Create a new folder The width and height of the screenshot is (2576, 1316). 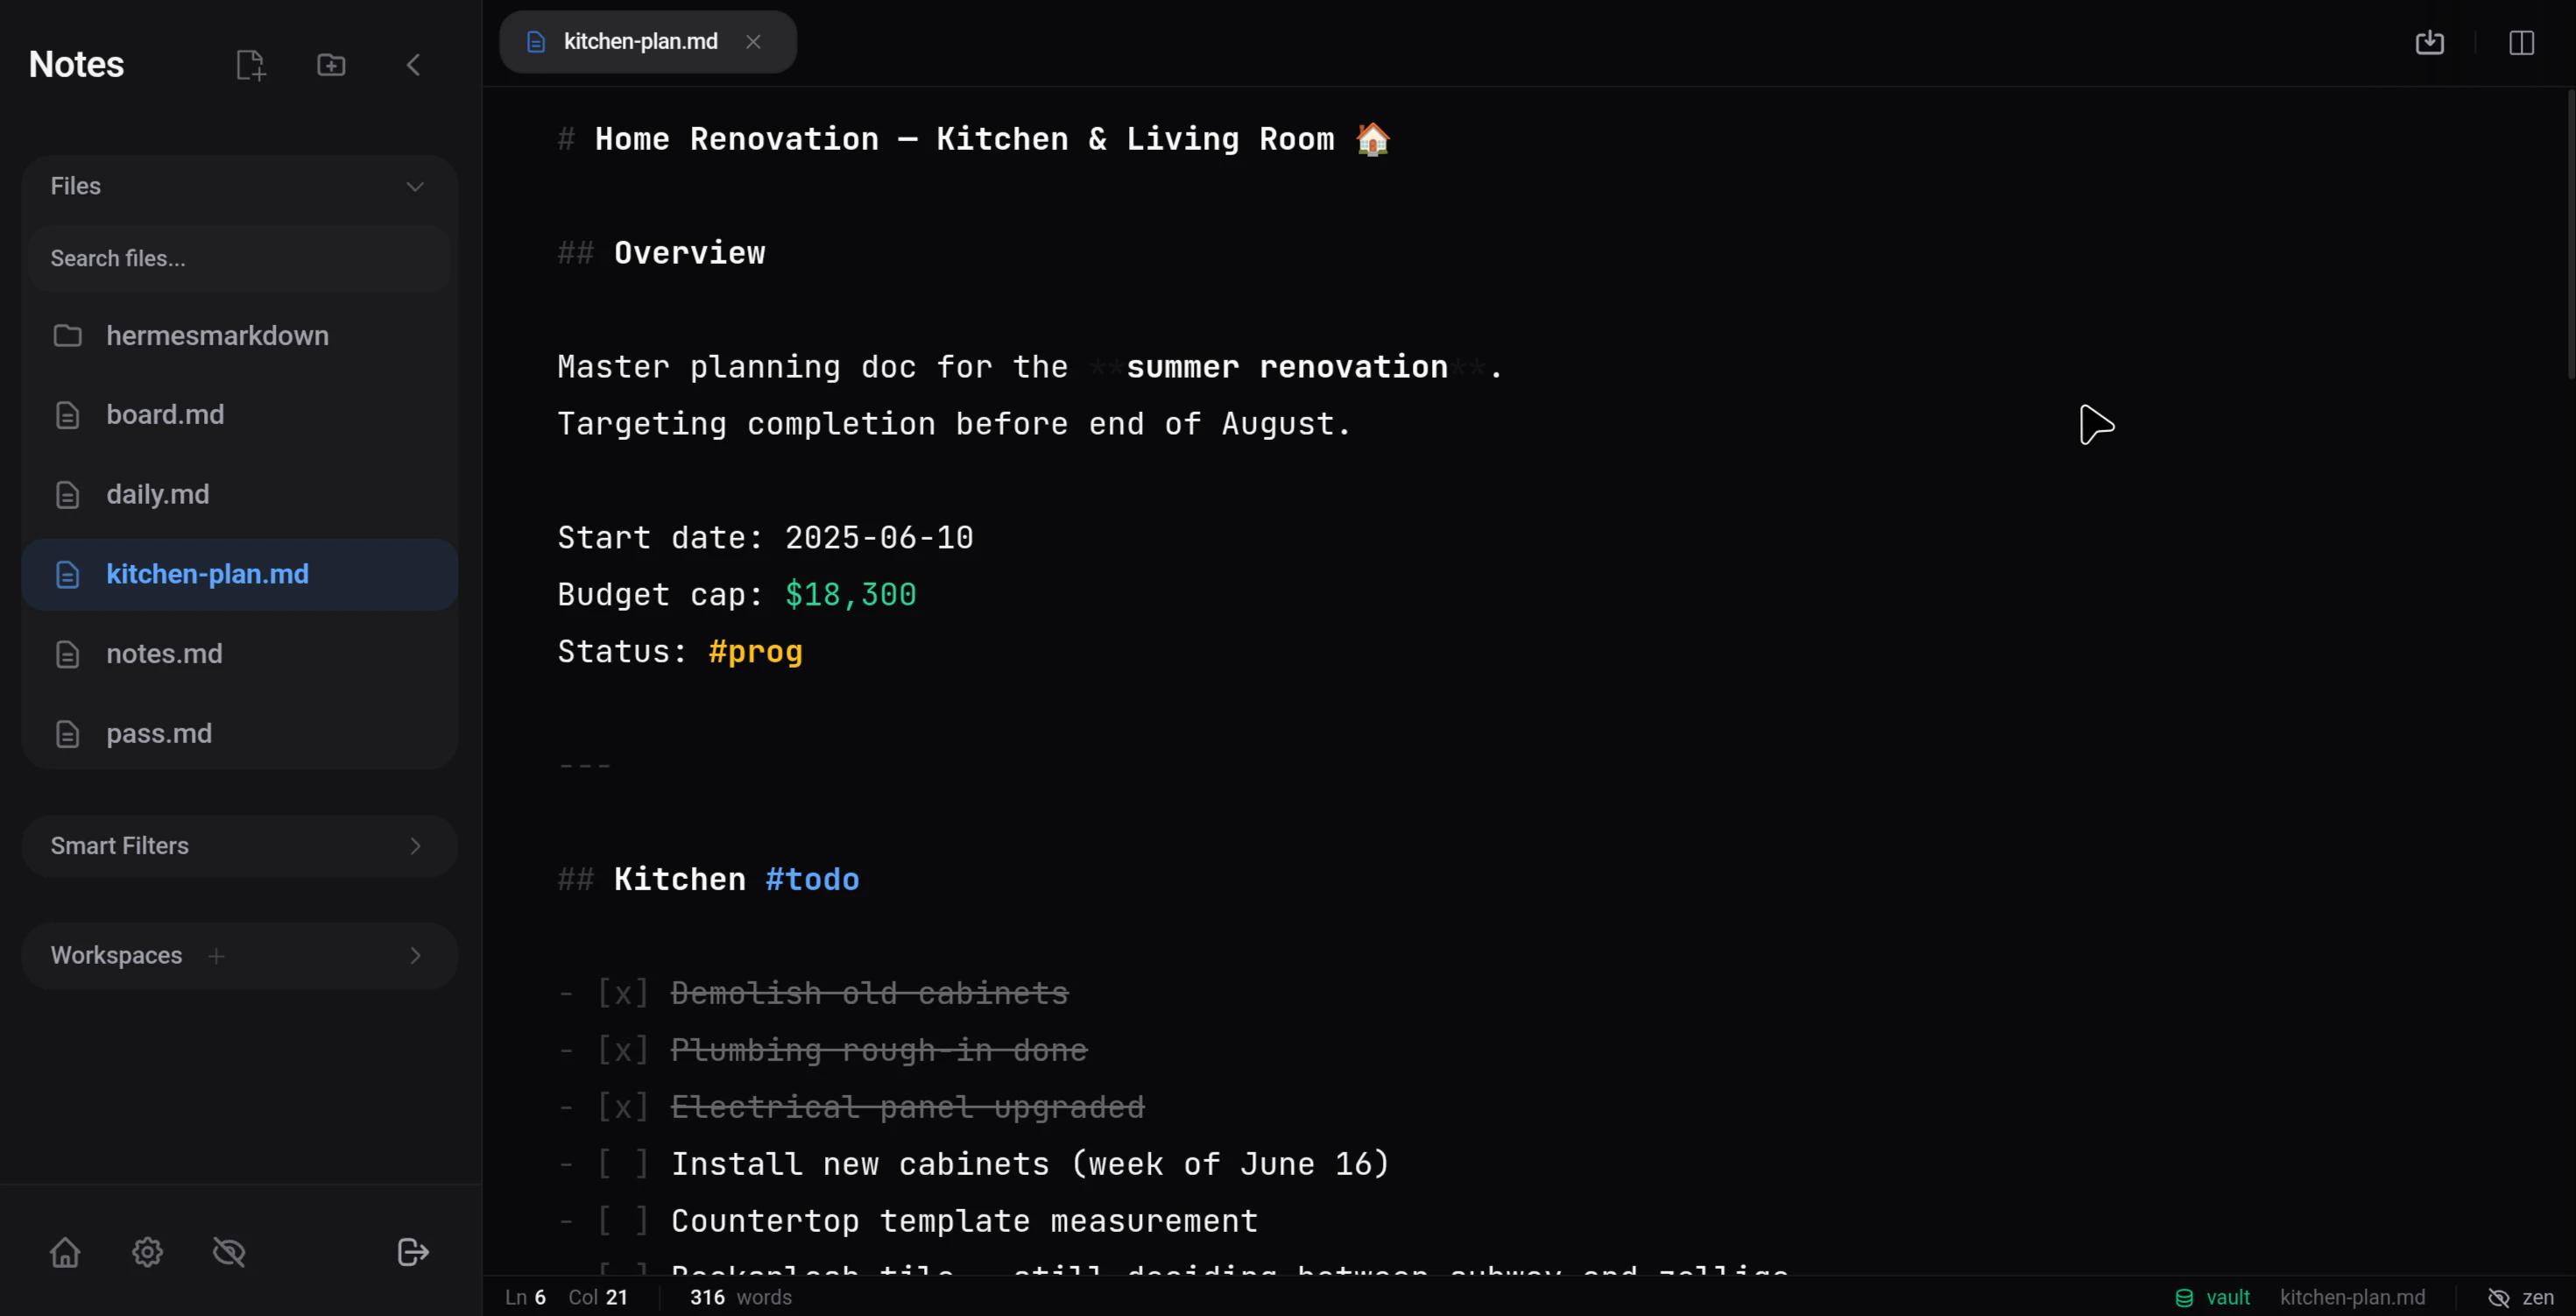pos(331,65)
